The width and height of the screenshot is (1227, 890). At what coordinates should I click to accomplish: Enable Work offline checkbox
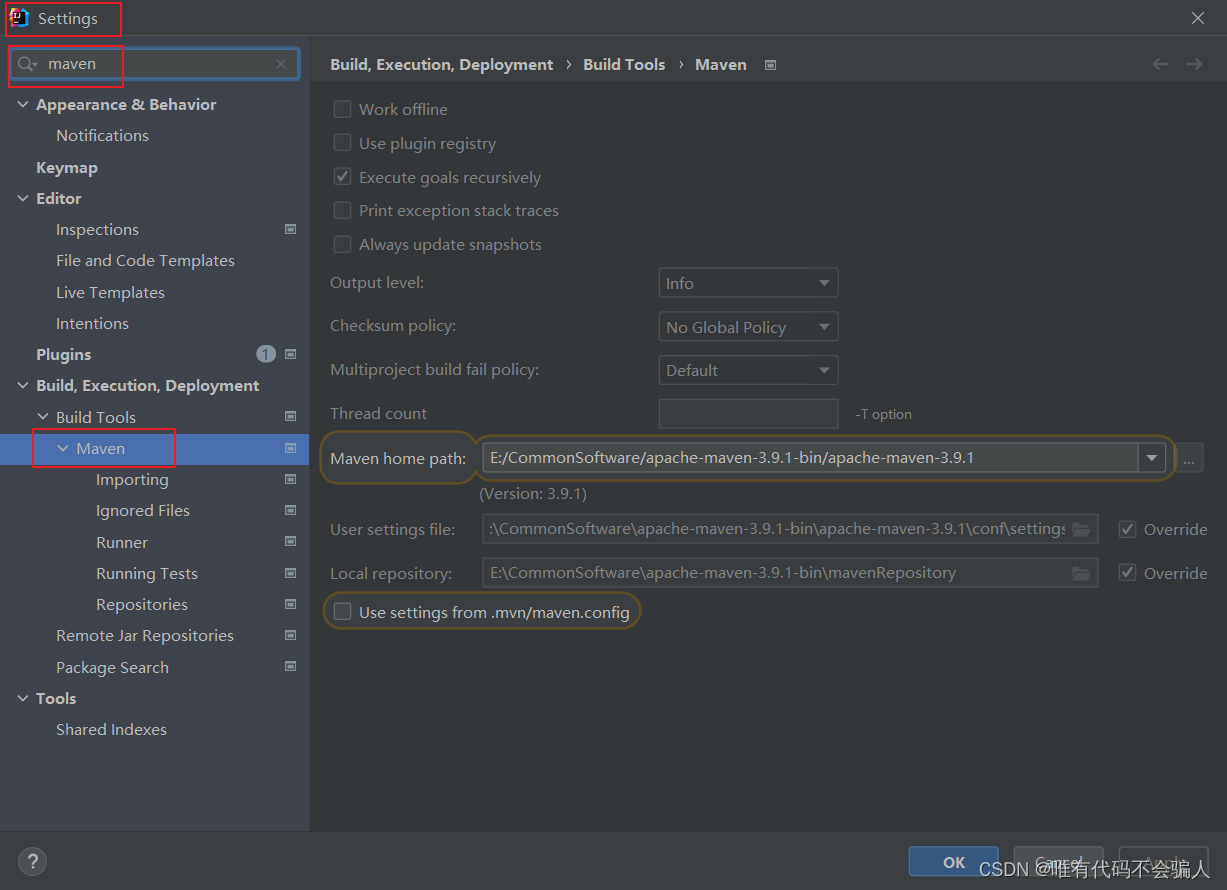(x=342, y=109)
